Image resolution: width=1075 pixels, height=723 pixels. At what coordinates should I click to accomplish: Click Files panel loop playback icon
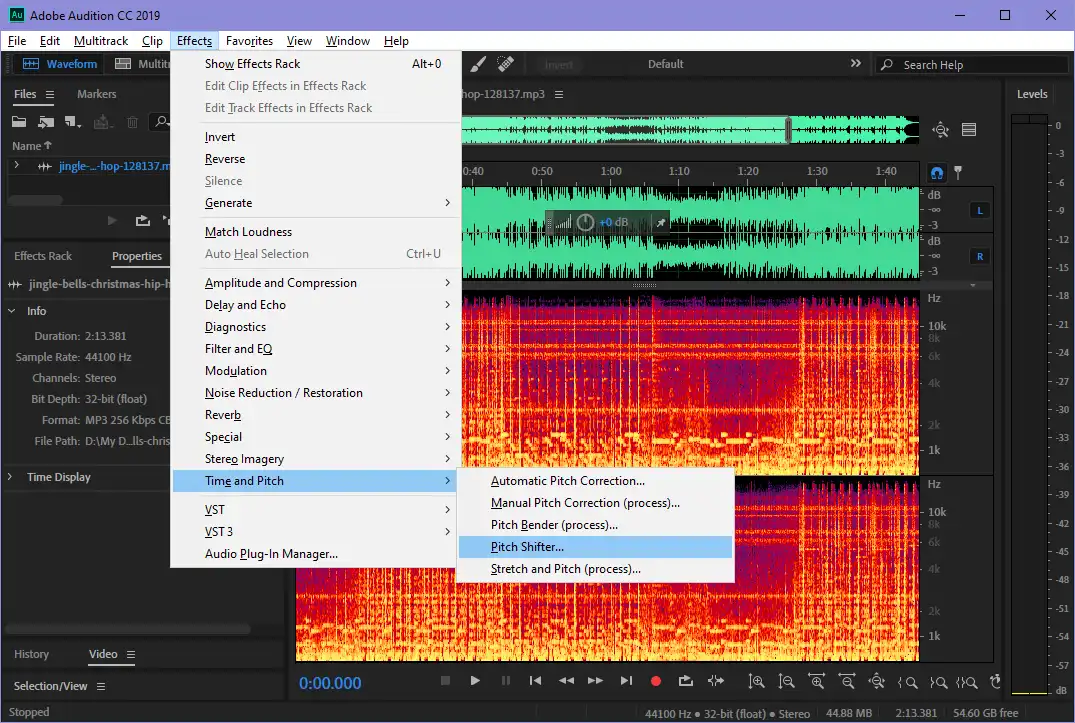click(143, 221)
